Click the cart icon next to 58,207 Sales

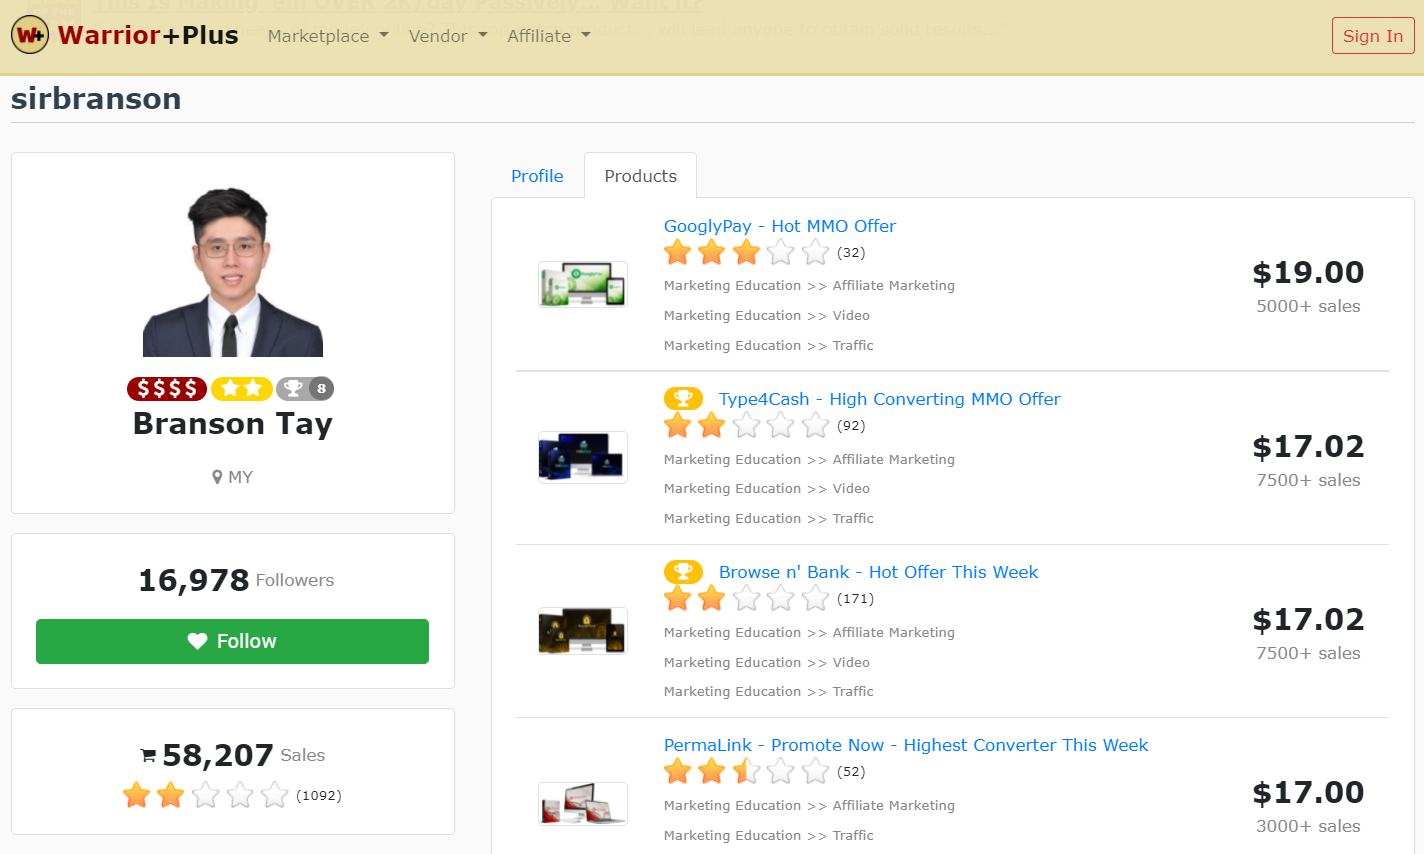148,756
